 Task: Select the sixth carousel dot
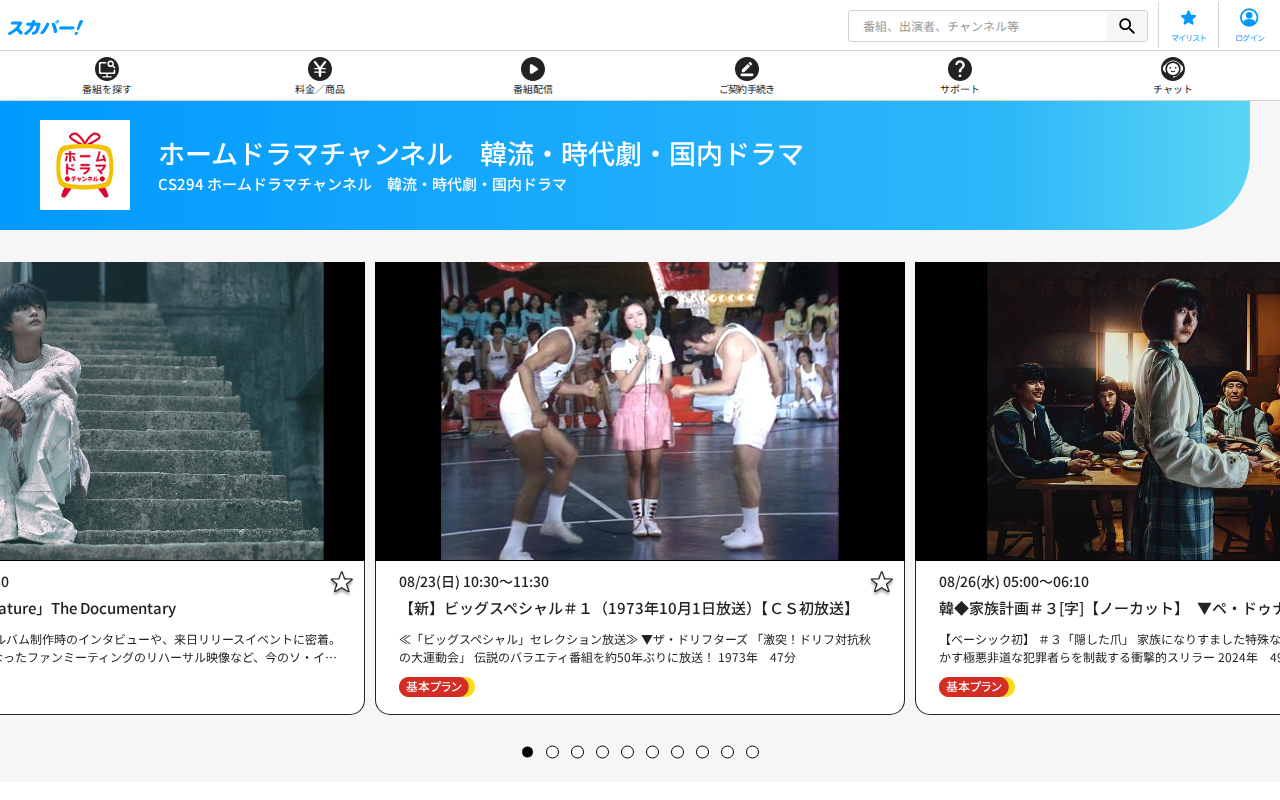pos(653,752)
